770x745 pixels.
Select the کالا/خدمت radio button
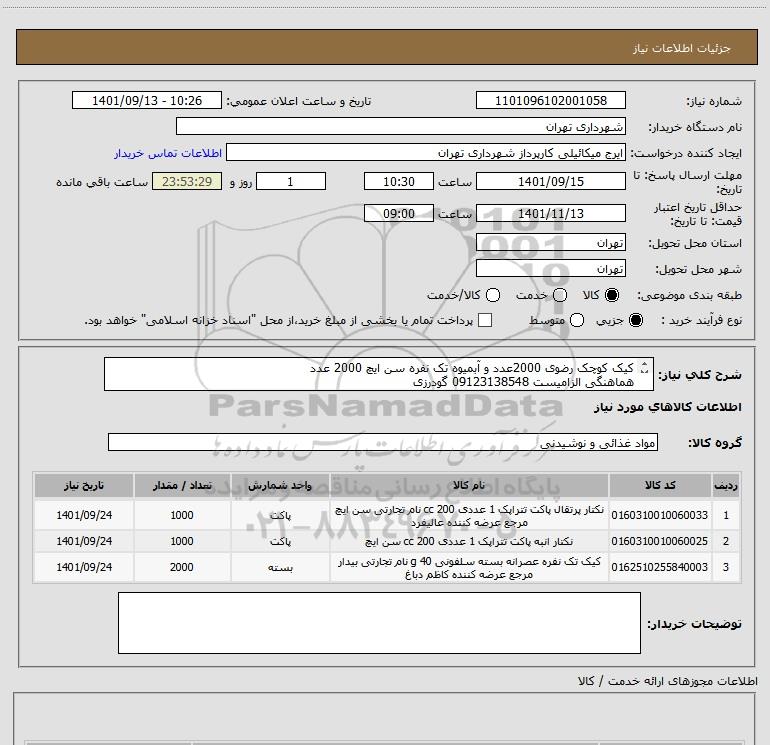pos(493,295)
